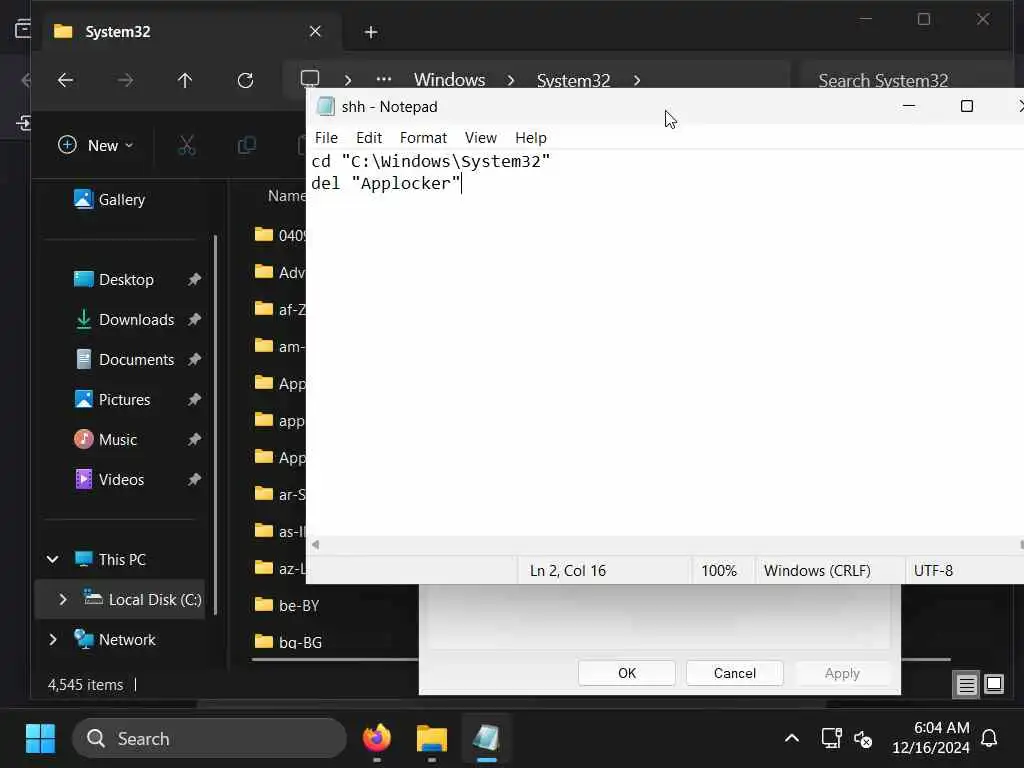Click the Notepad text editing area

[665, 343]
